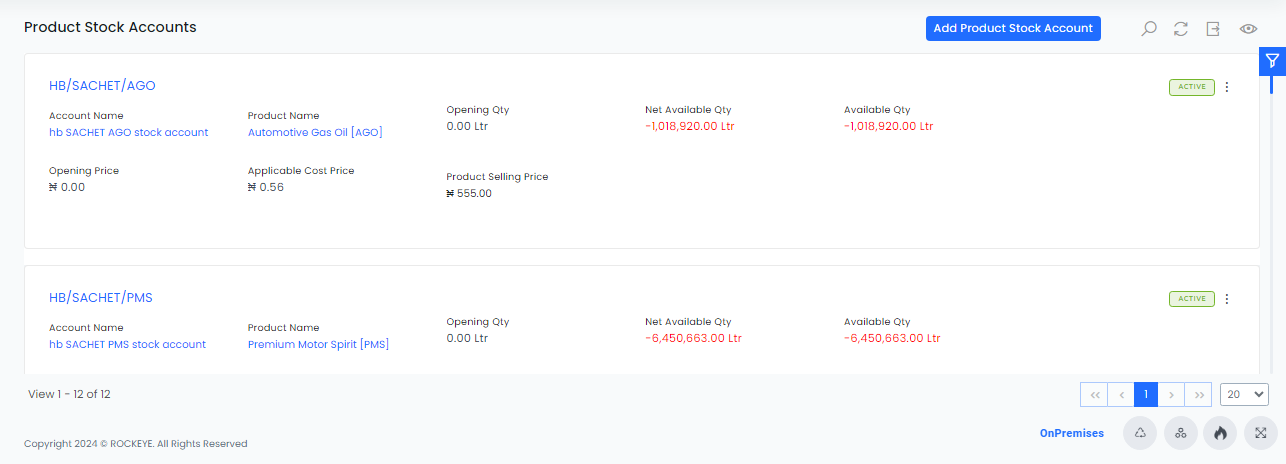Viewport: 1286px width, 464px height.
Task: Click the ACTIVE status badge on HB/SACHET/AGO
Action: 1192,87
